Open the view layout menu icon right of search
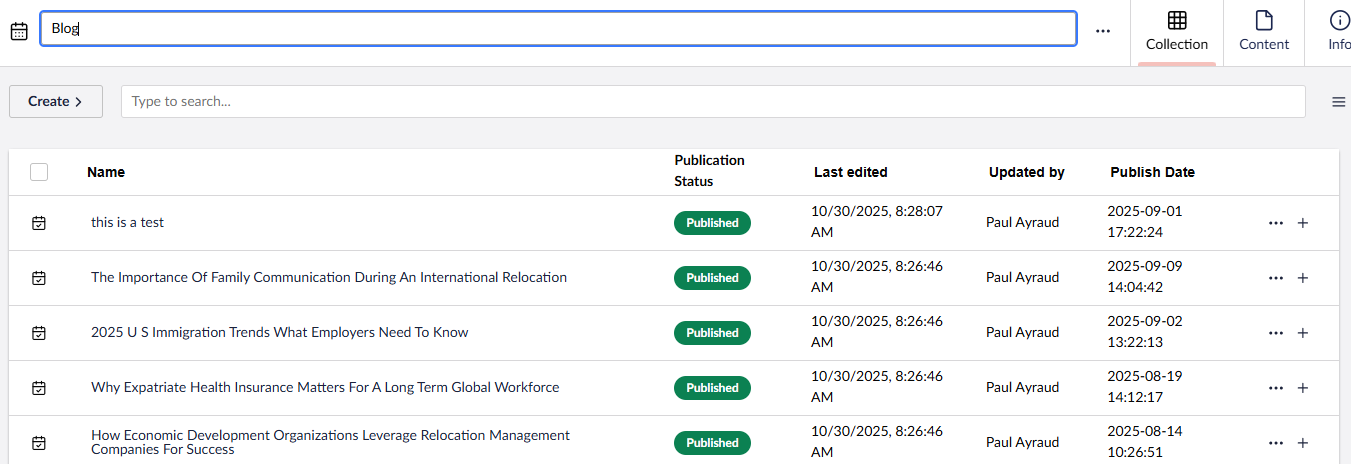Viewport: 1351px width, 464px height. point(1338,101)
